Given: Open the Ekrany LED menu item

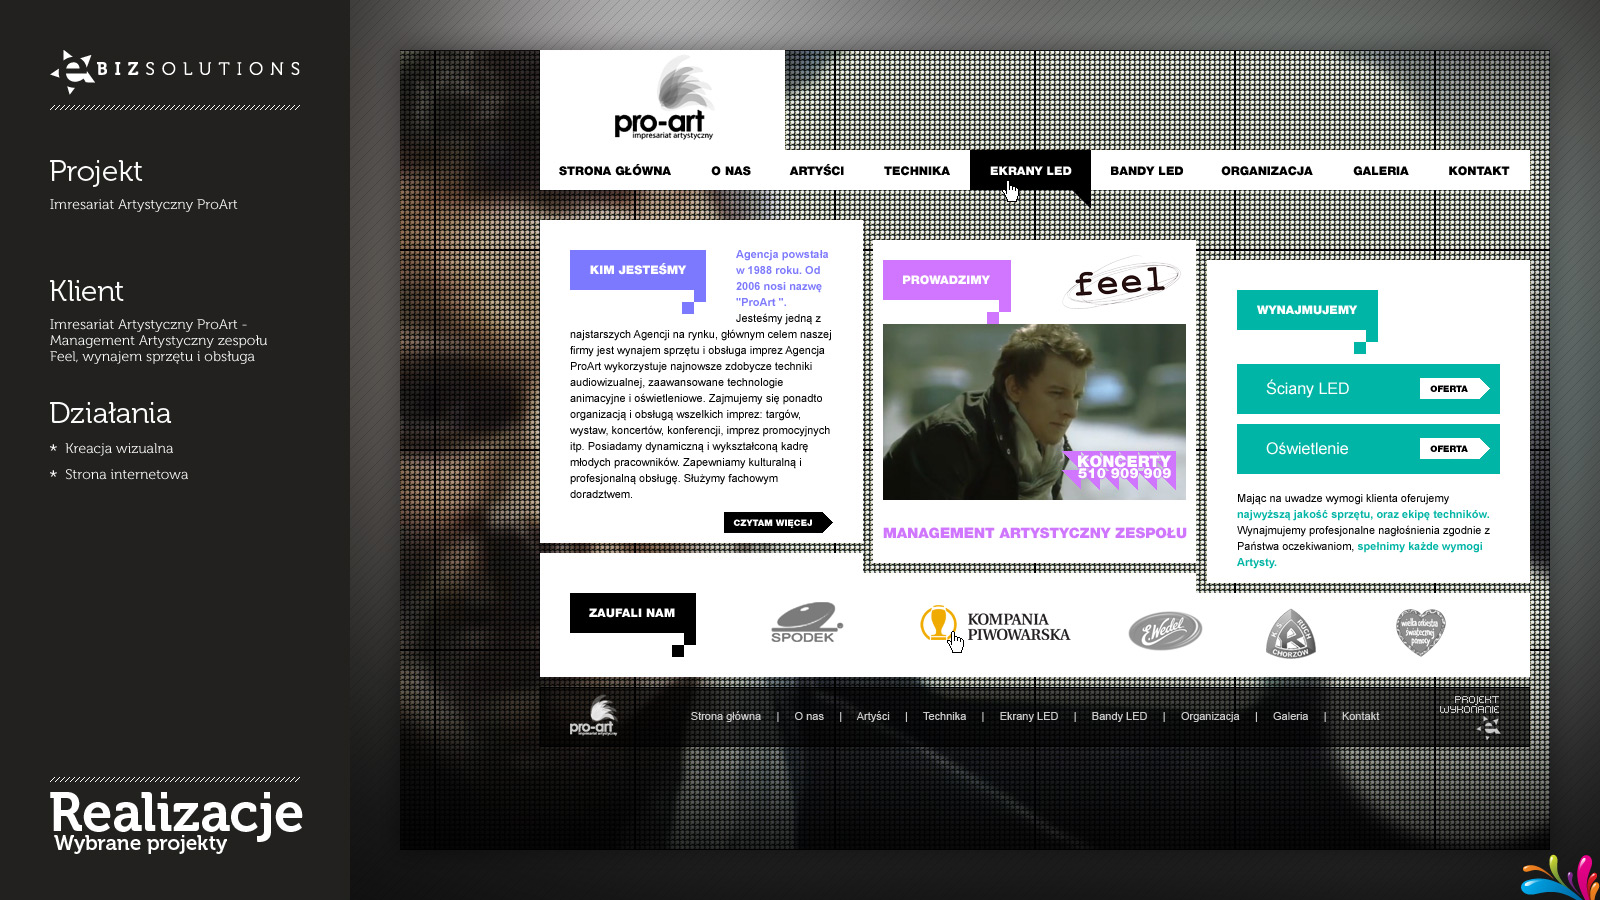Looking at the screenshot, I should click(x=1030, y=171).
